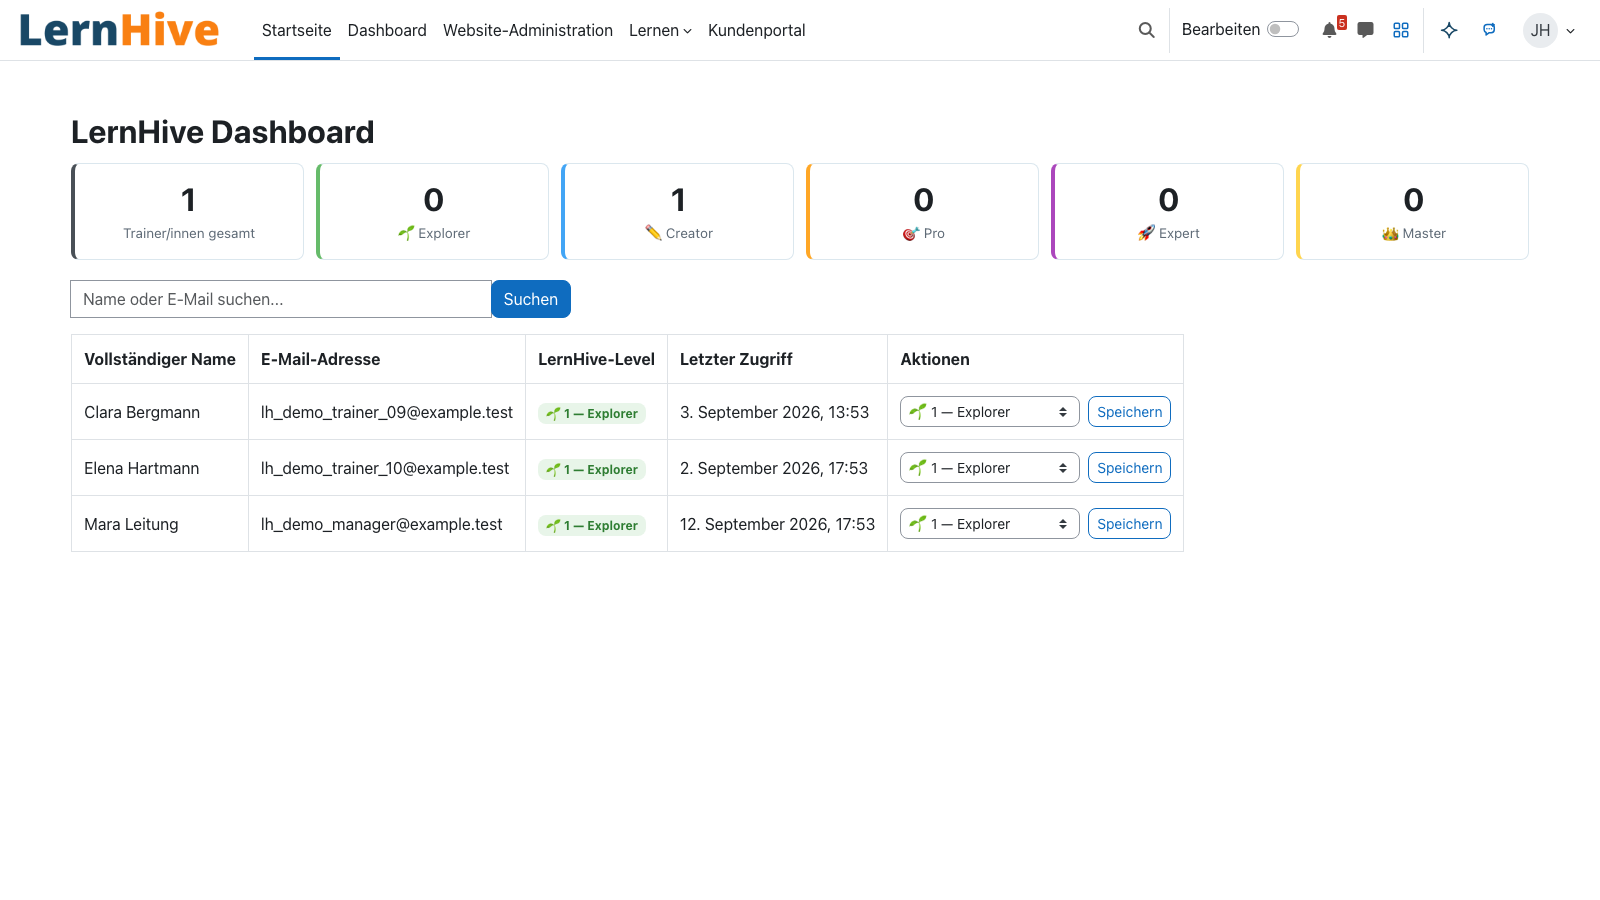Open the messages speech bubble icon
Viewport: 1600px width, 900px height.
[1365, 30]
